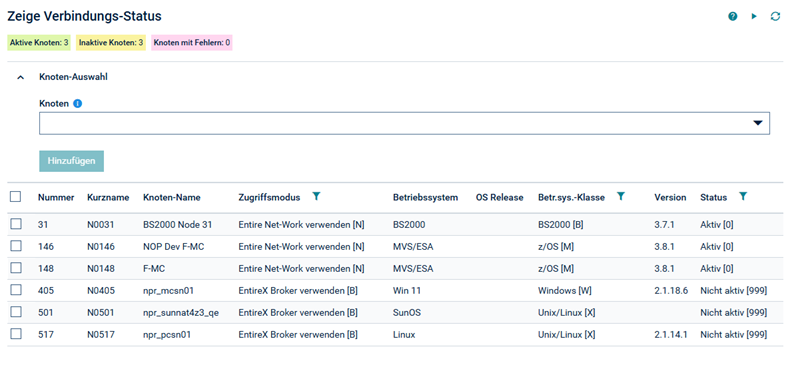Open the Knoten dropdown arrow

point(758,123)
